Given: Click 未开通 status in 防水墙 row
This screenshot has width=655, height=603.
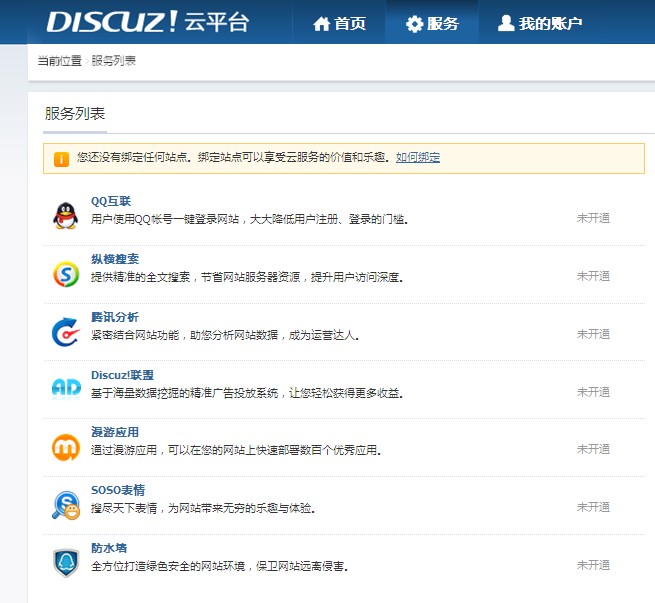Looking at the screenshot, I should pyautogui.click(x=593, y=565).
